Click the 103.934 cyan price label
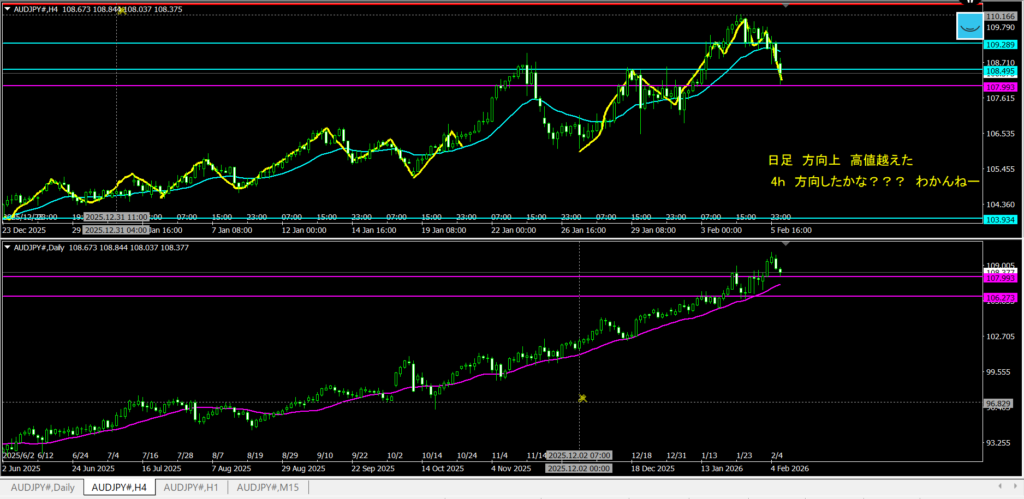 coord(1001,219)
